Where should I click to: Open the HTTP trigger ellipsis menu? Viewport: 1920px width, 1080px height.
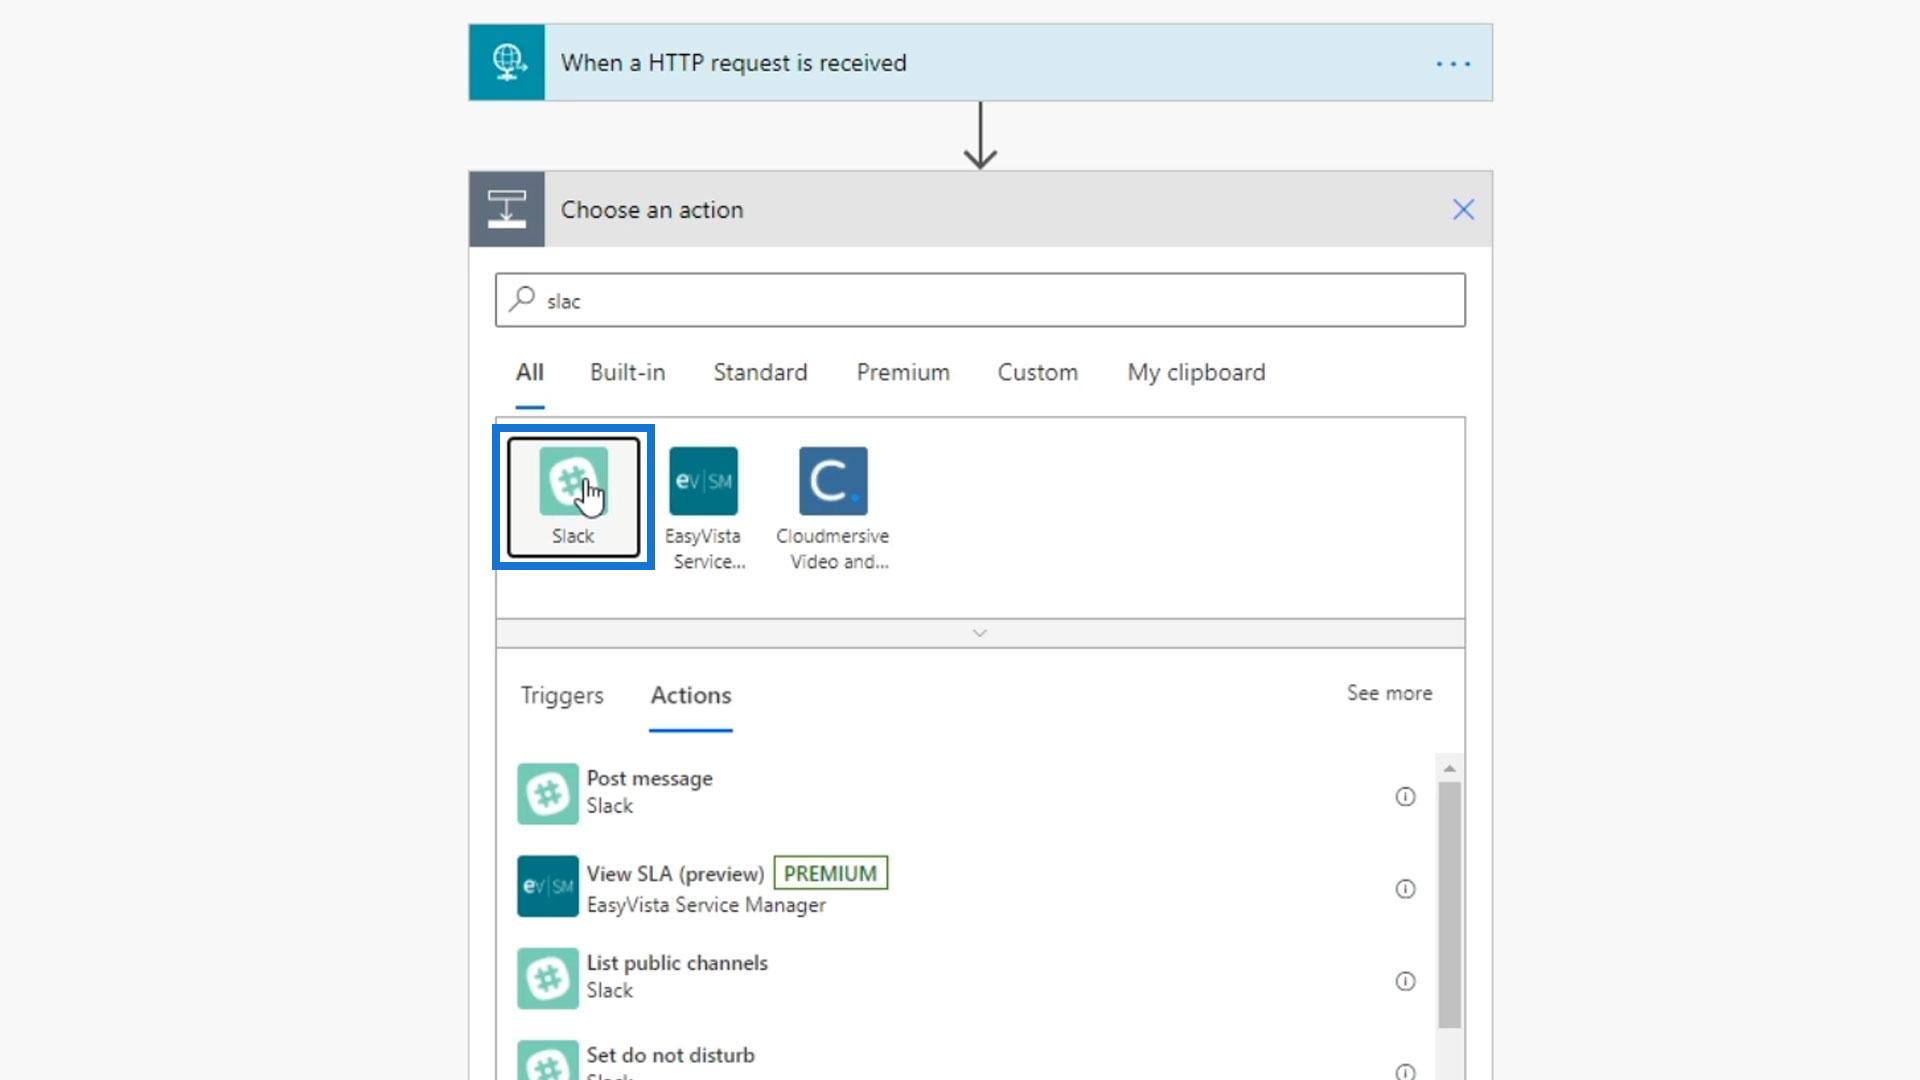click(1452, 64)
